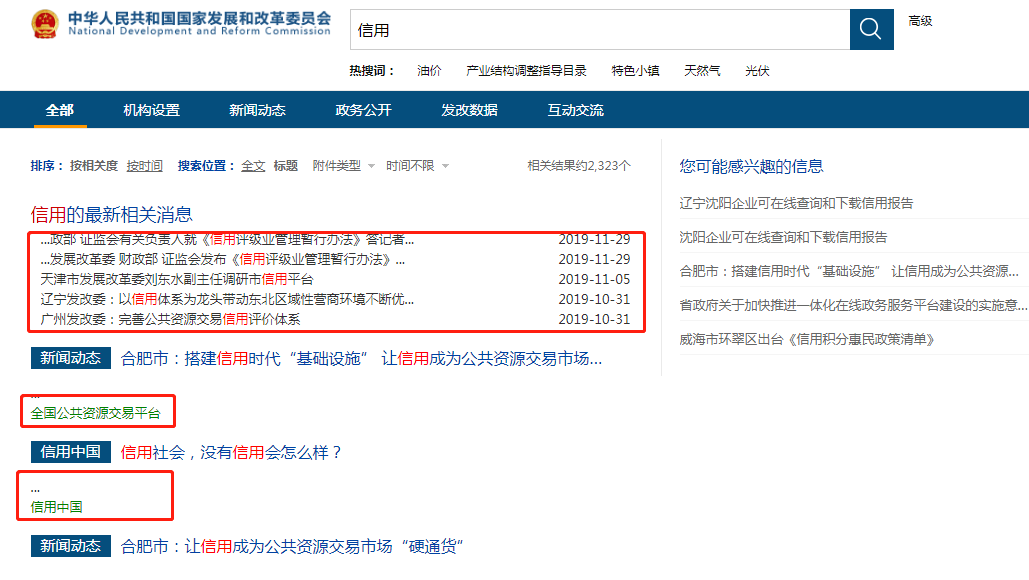Select hot search term 光伏
The width and height of the screenshot is (1029, 580).
(757, 71)
